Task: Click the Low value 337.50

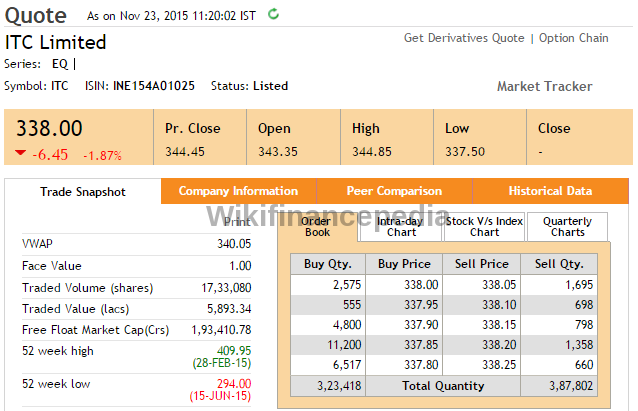Action: 465,152
